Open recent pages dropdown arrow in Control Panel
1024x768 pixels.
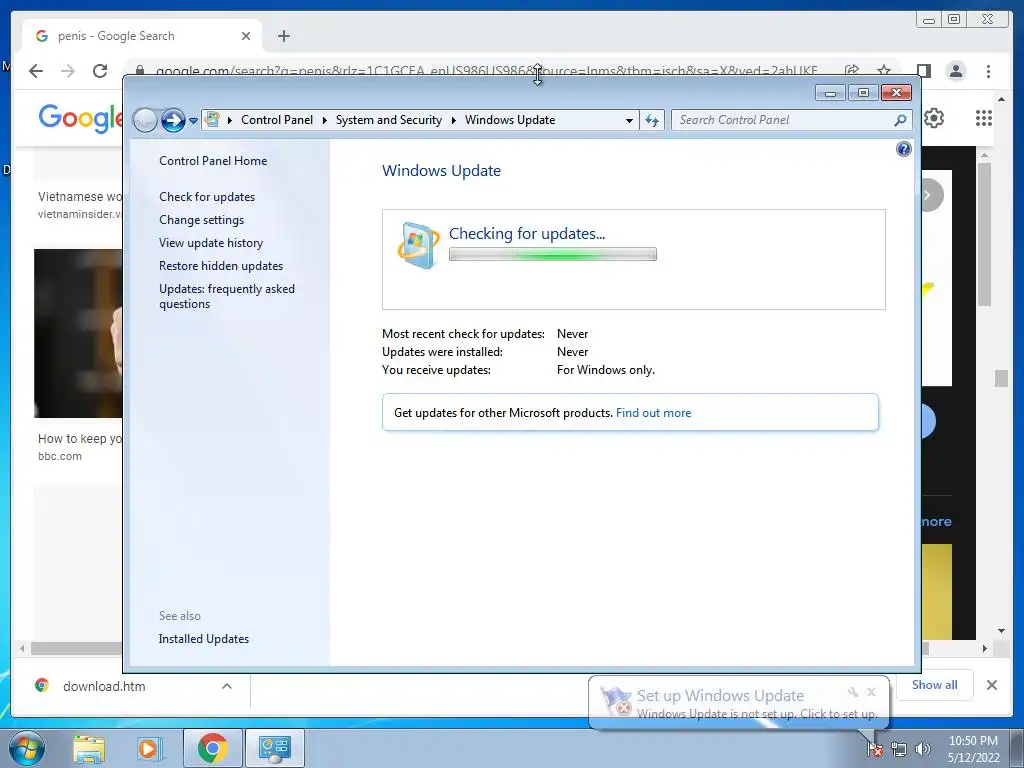[x=193, y=120]
